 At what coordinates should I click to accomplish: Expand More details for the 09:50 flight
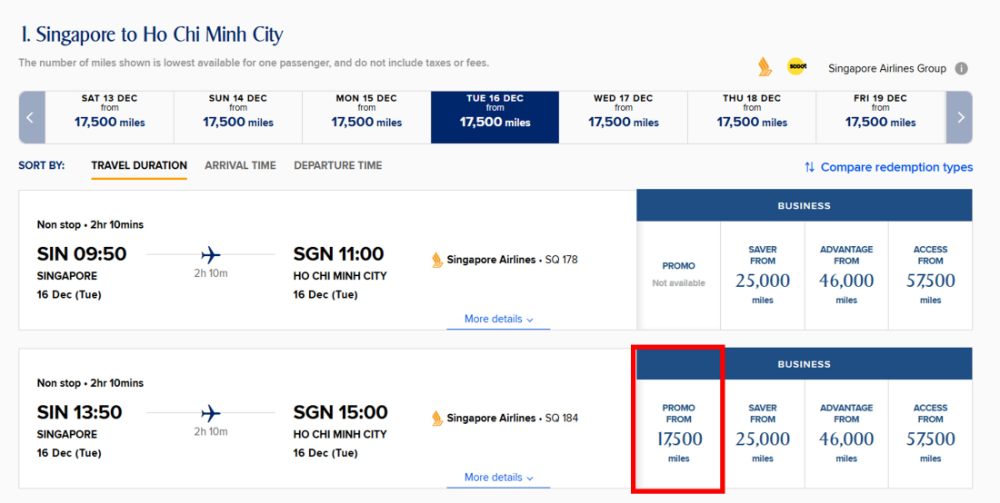pos(498,319)
